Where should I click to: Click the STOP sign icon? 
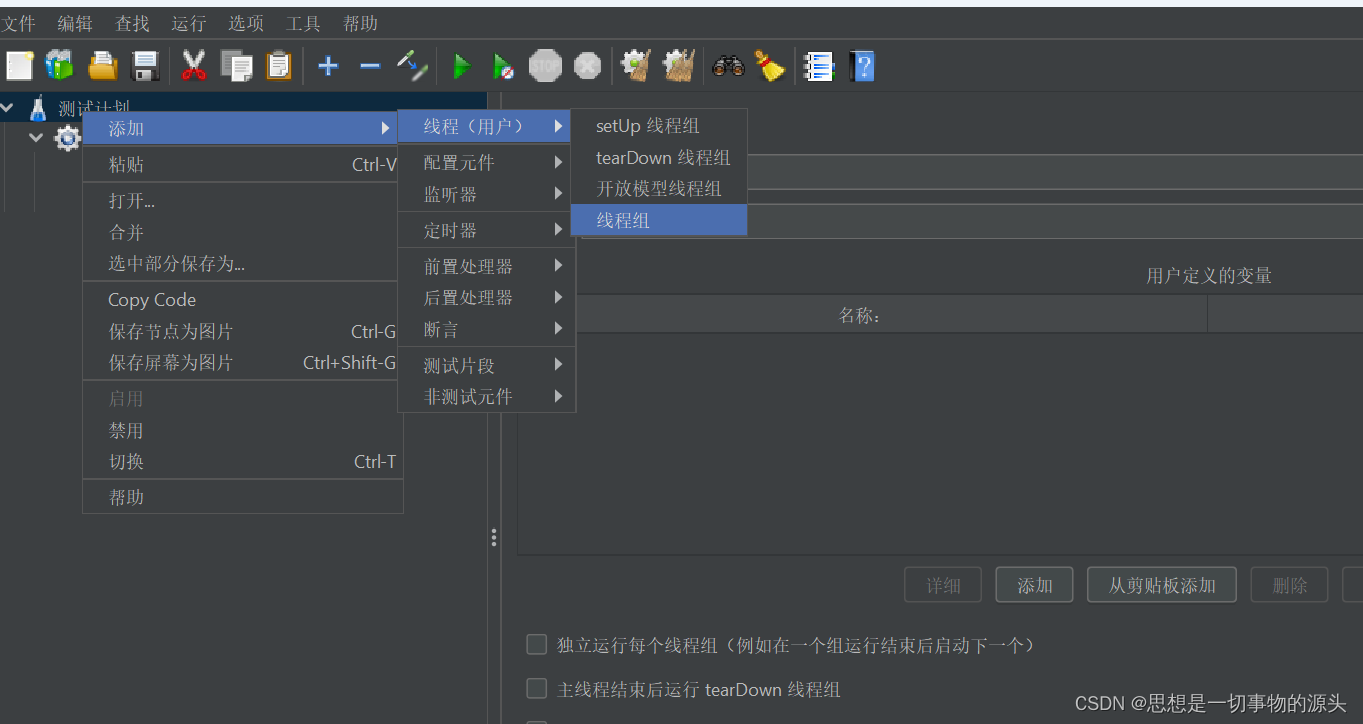[545, 66]
